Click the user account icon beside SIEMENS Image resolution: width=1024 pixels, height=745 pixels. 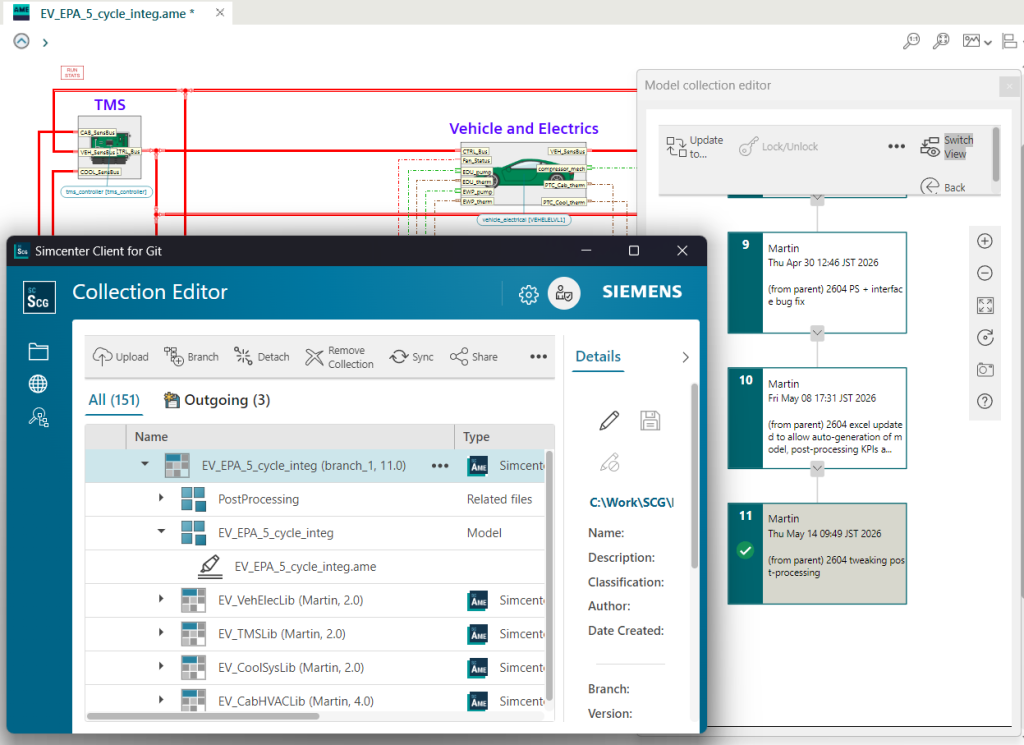[564, 294]
